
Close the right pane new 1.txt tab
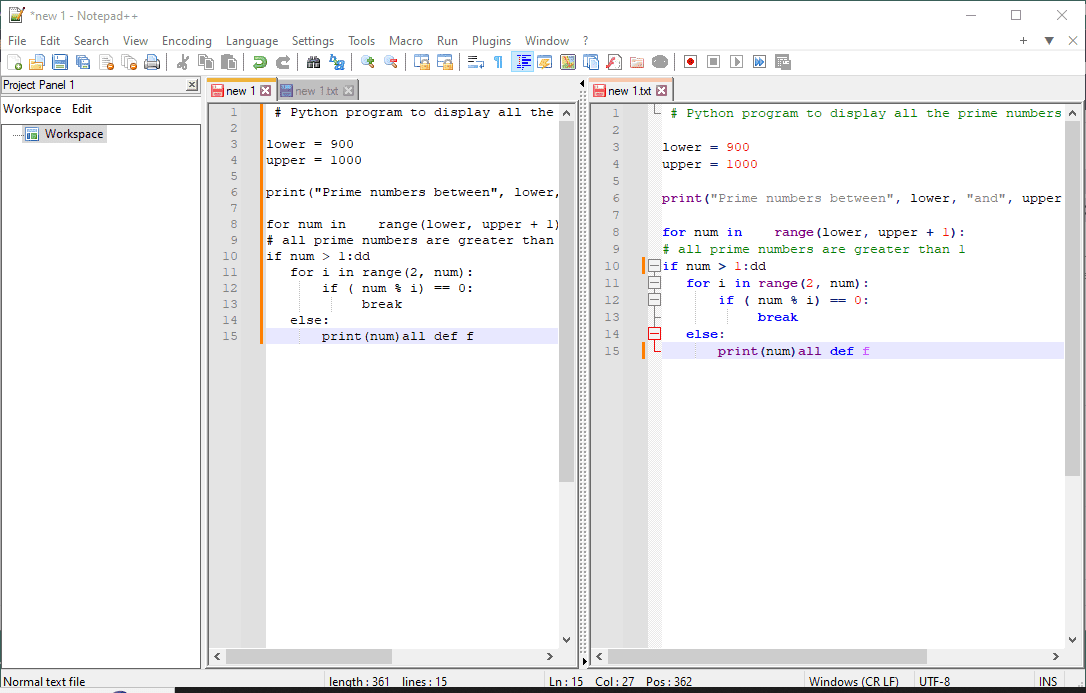pos(661,91)
